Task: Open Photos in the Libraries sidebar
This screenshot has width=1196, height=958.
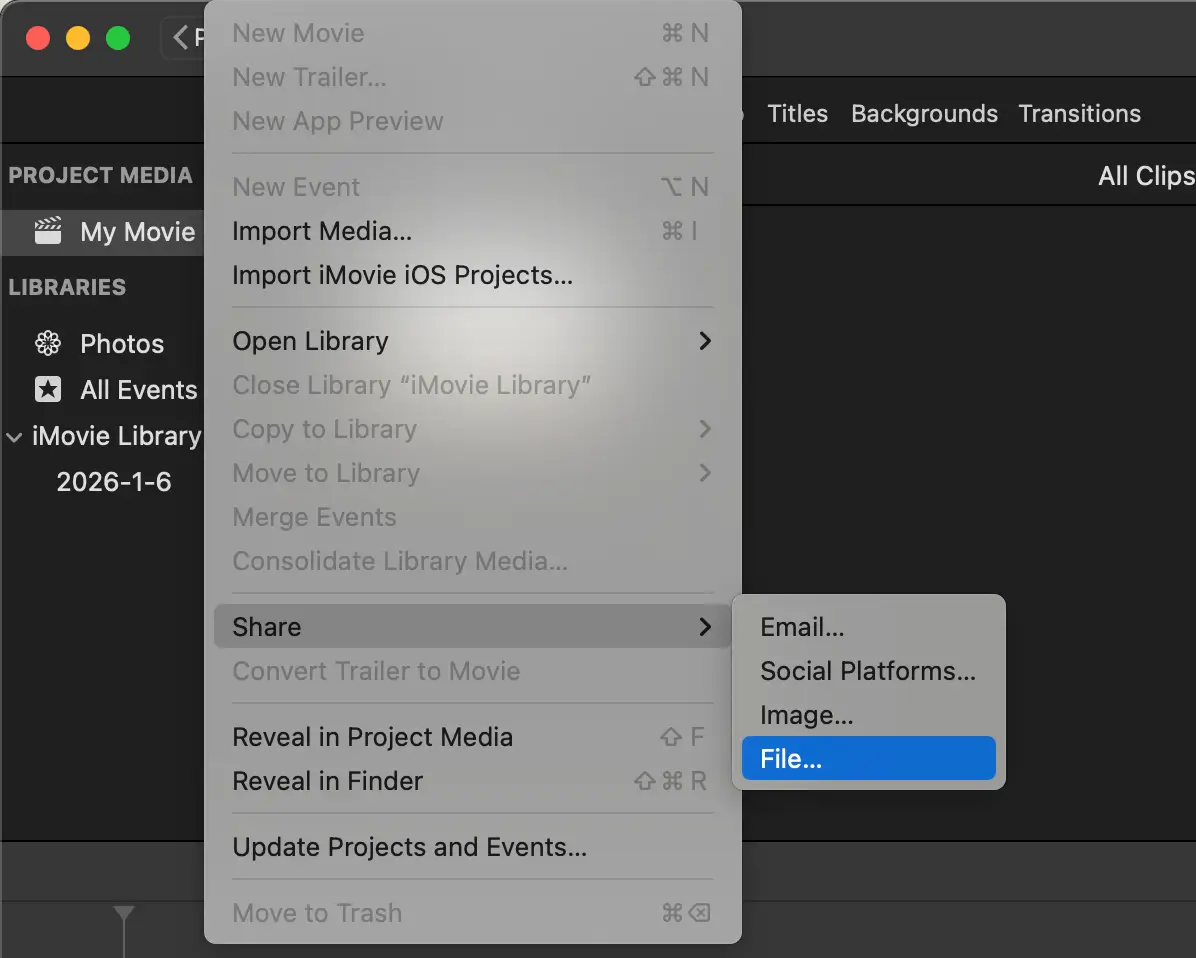Action: point(121,344)
